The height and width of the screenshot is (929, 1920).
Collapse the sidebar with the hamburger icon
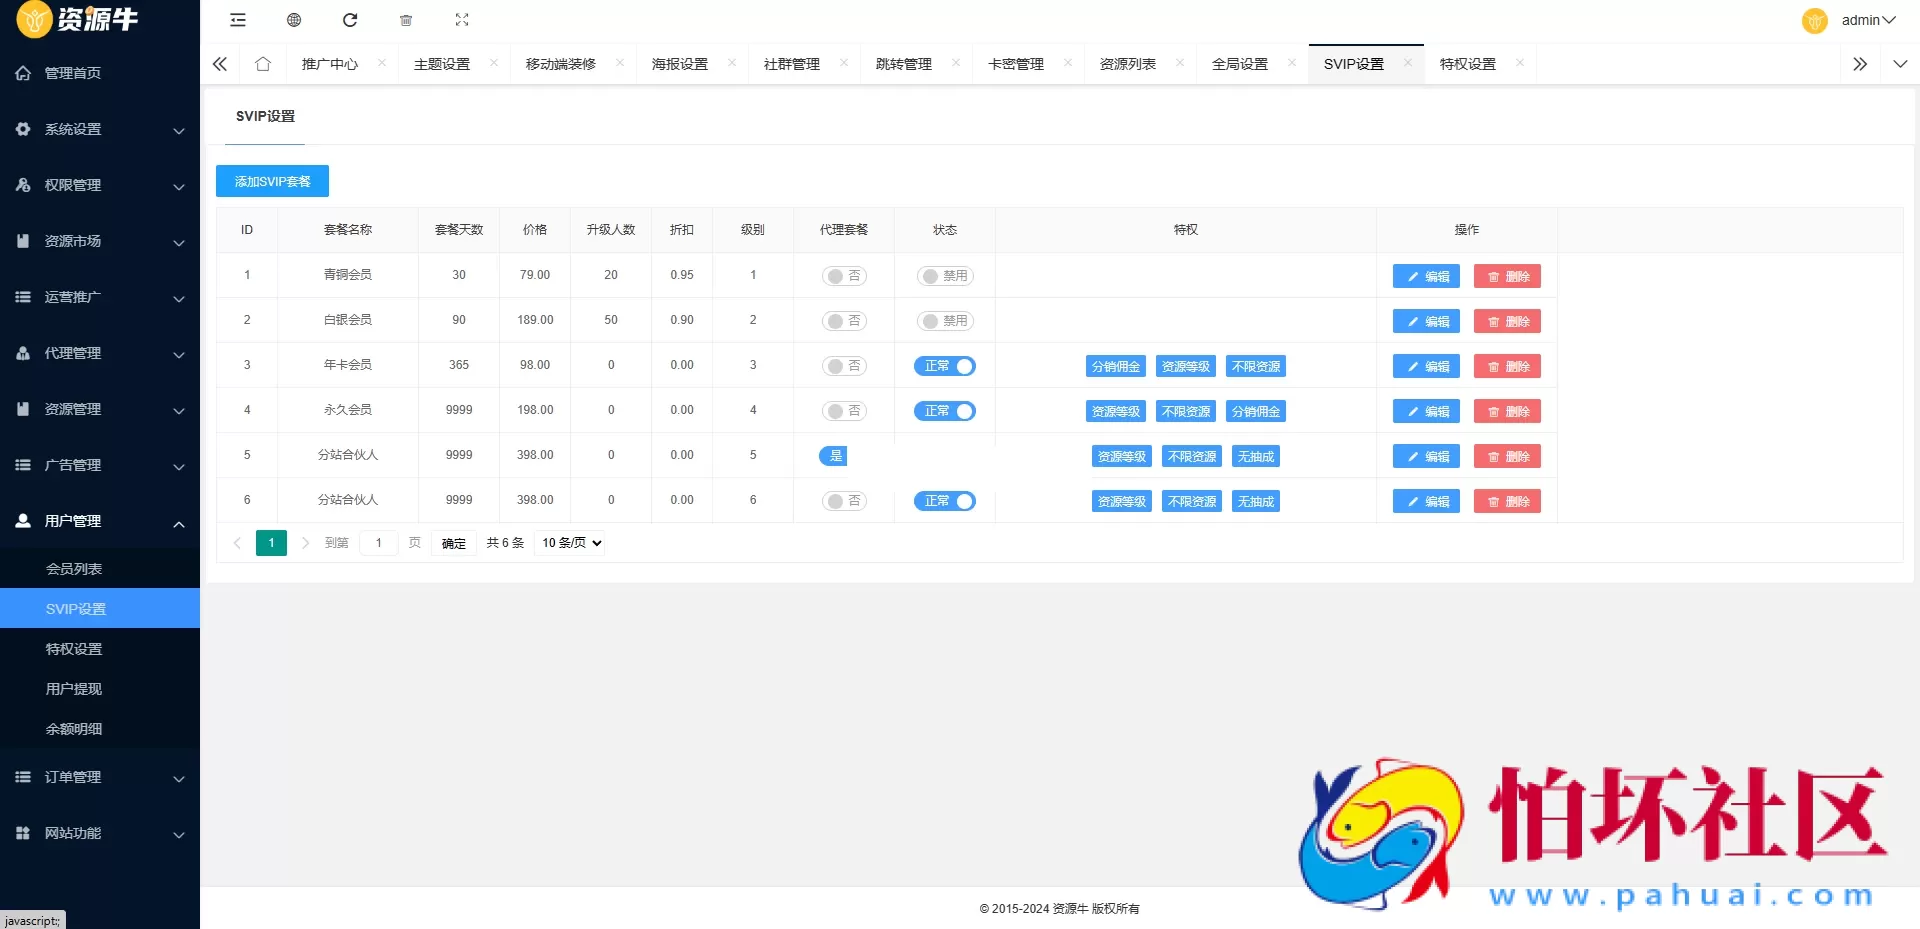pos(237,20)
